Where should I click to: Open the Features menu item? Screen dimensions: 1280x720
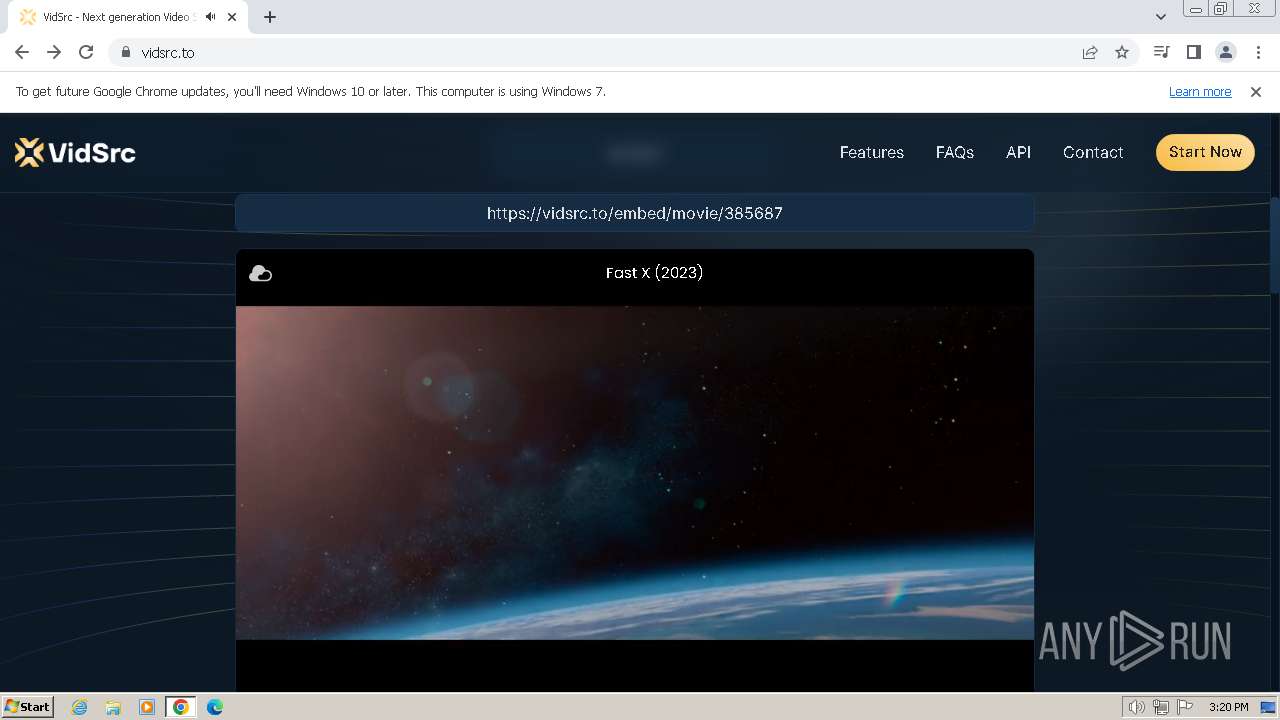click(871, 152)
